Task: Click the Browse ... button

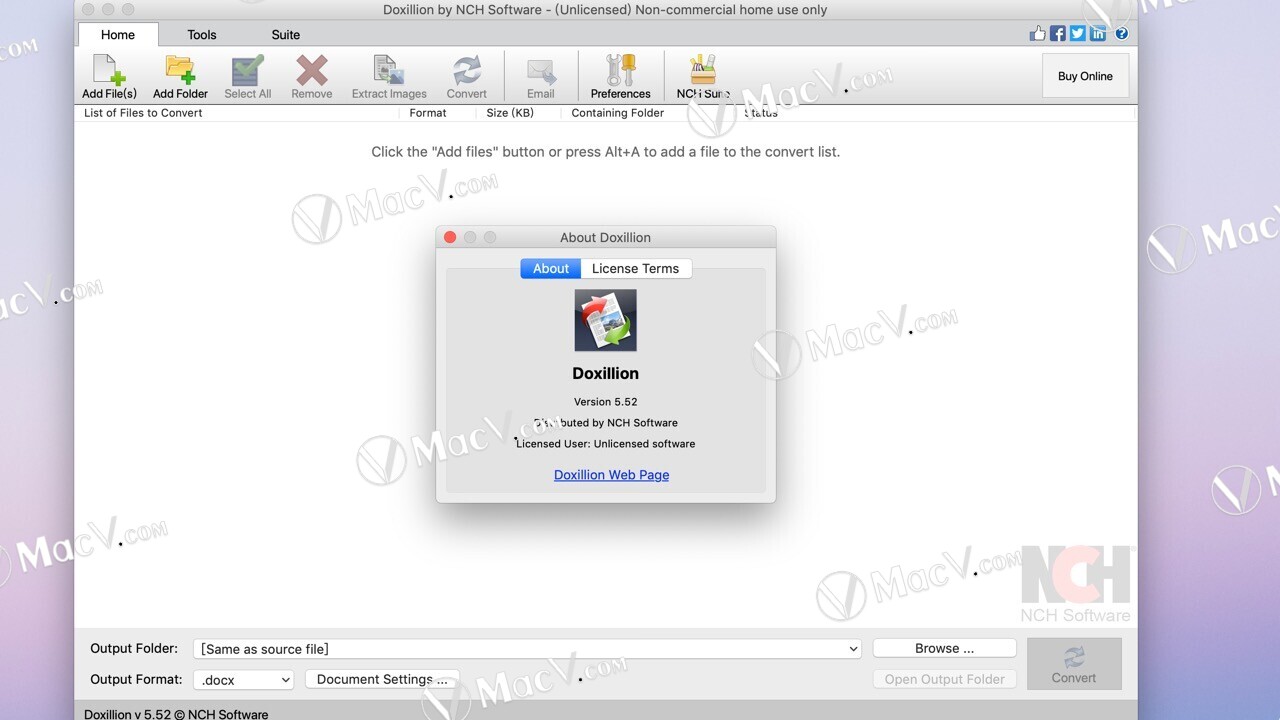Action: (x=944, y=648)
